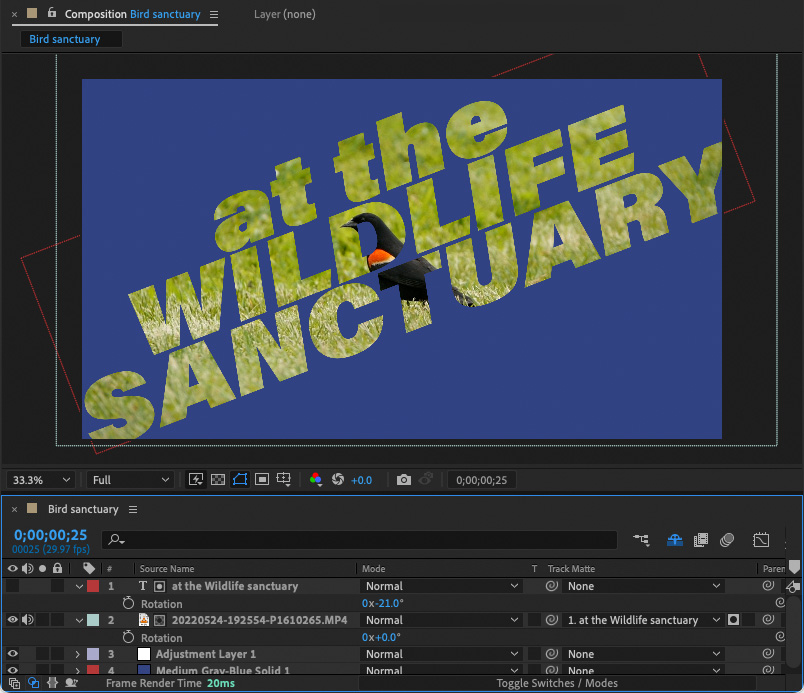Viewport: 804px width, 693px height.
Task: Select the Bird sanctuary timeline tab
Action: [83, 509]
